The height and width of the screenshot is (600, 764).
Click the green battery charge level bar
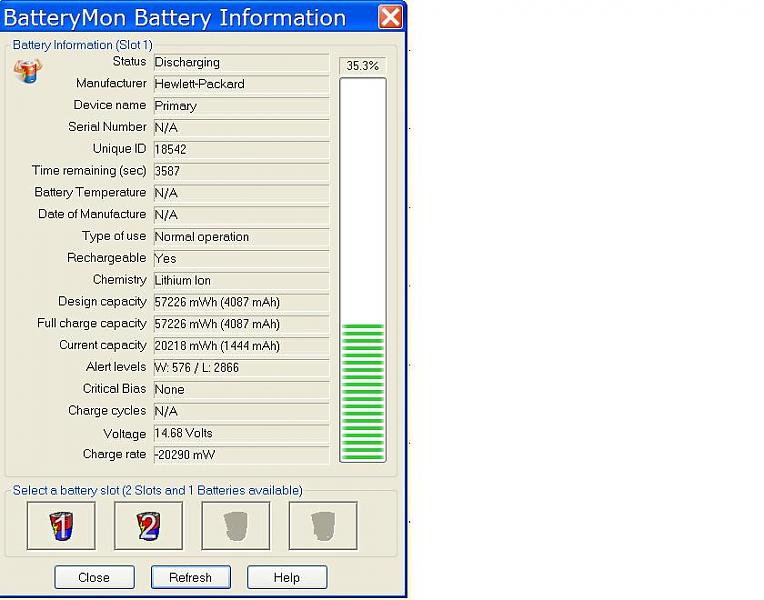(362, 390)
